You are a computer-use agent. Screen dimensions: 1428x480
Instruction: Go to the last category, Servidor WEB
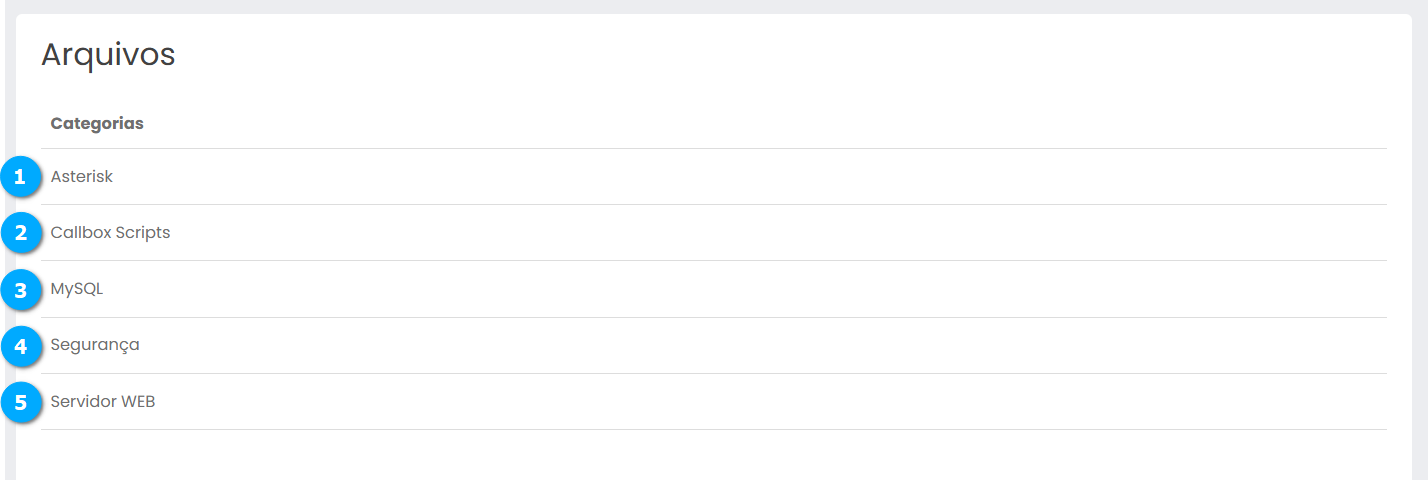[103, 402]
